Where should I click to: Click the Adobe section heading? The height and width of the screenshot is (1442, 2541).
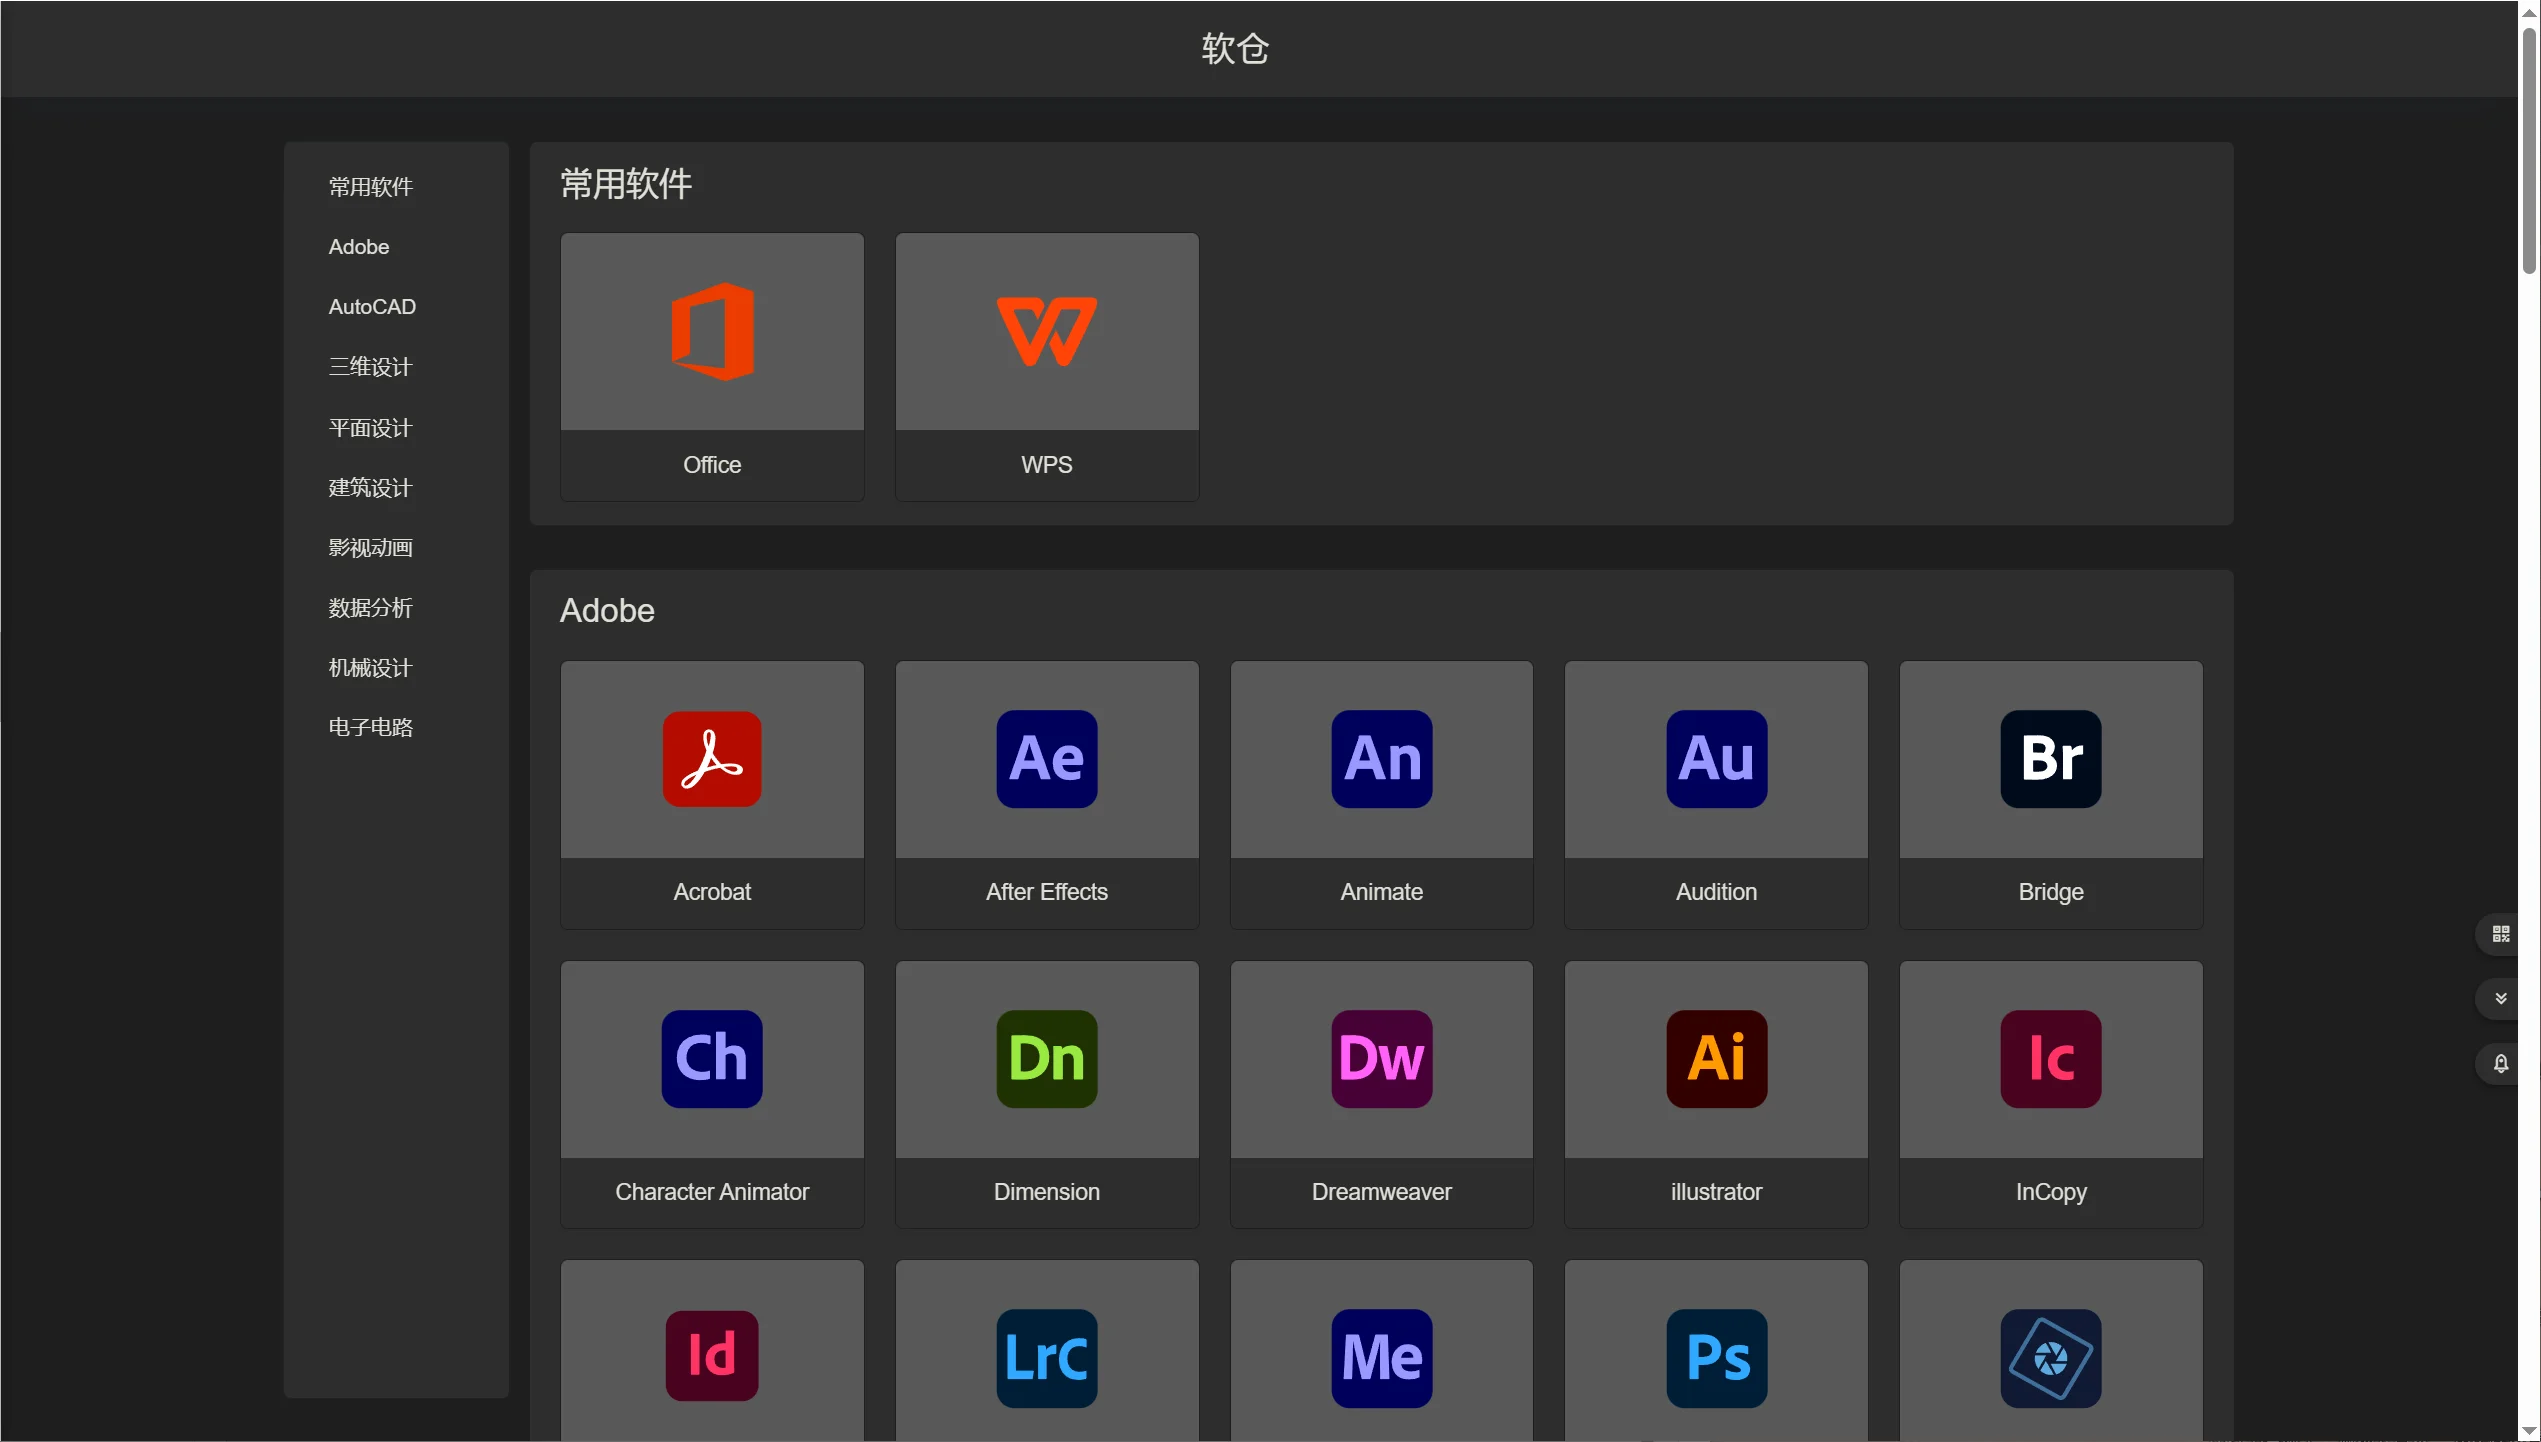click(607, 611)
